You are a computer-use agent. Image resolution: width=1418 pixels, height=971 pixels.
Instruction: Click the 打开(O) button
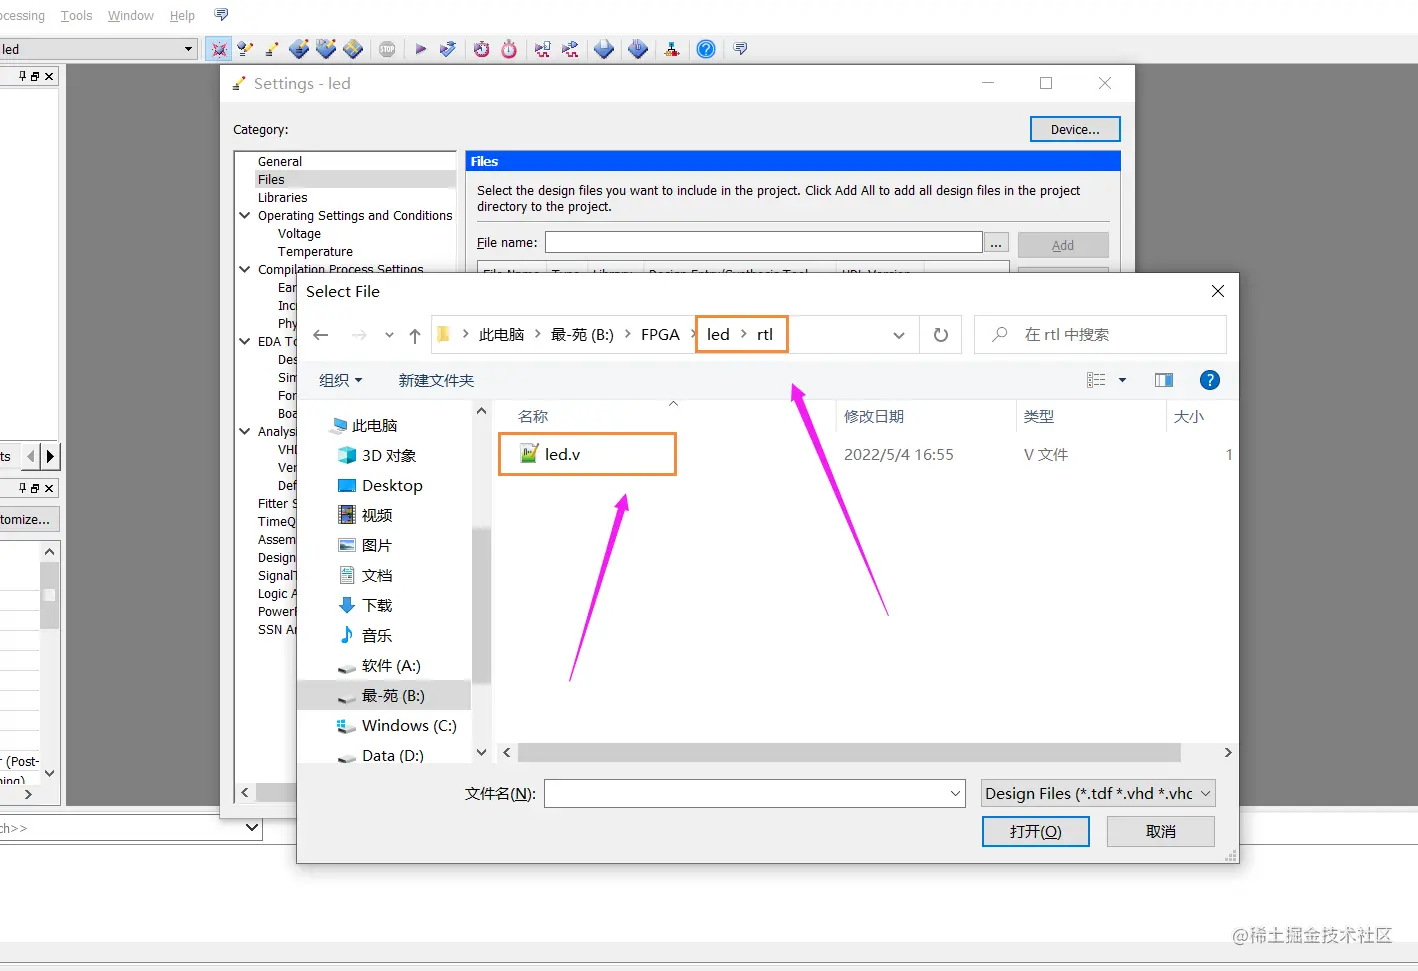[x=1036, y=832]
